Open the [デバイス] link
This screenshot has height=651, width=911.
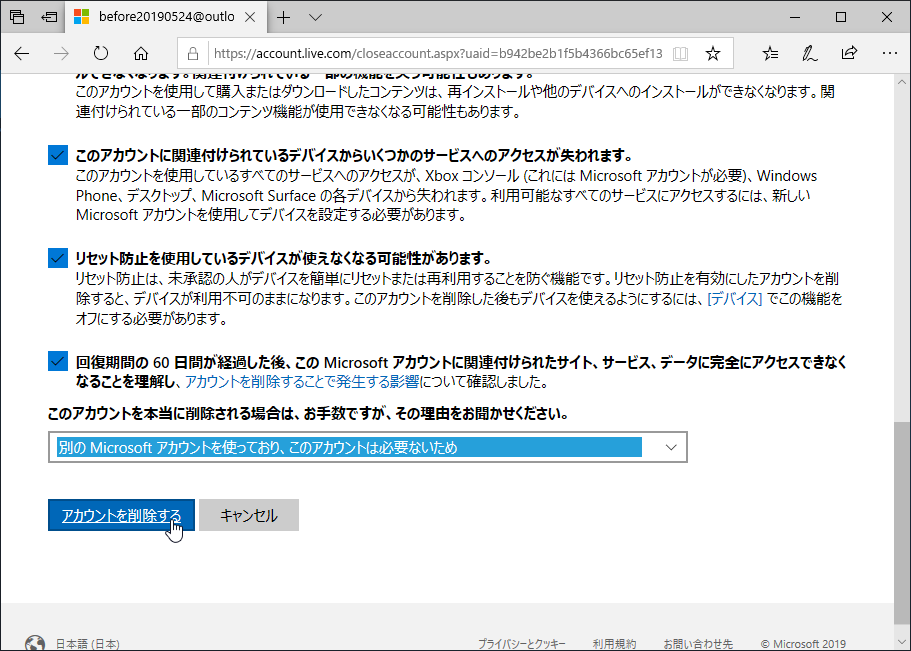click(734, 299)
